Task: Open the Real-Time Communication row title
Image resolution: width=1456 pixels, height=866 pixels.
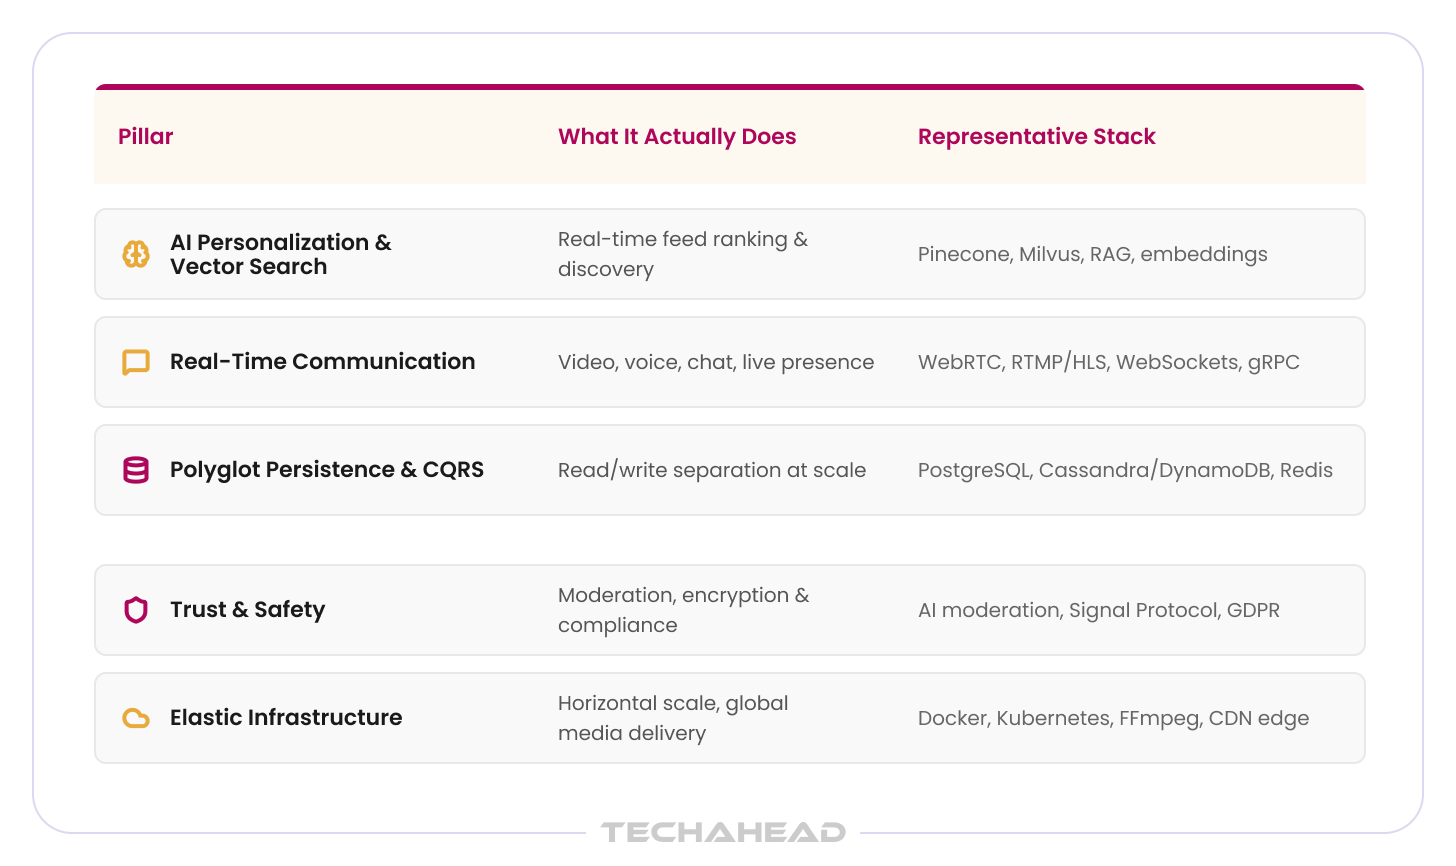Action: pos(322,362)
